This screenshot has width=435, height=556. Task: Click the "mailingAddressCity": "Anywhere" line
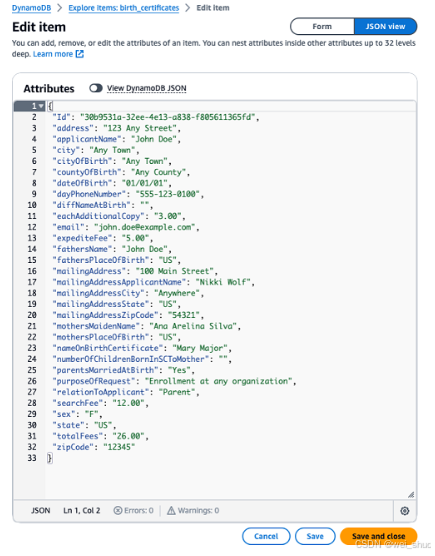point(128,293)
